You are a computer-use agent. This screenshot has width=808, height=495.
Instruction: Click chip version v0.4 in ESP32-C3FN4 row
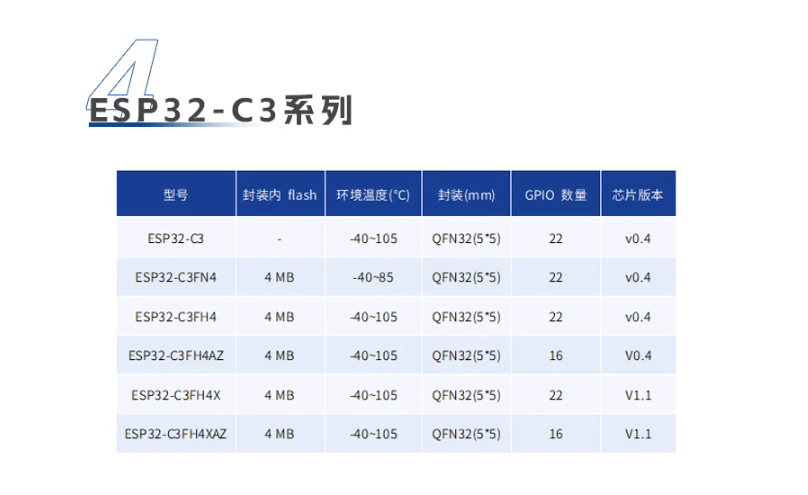638,278
